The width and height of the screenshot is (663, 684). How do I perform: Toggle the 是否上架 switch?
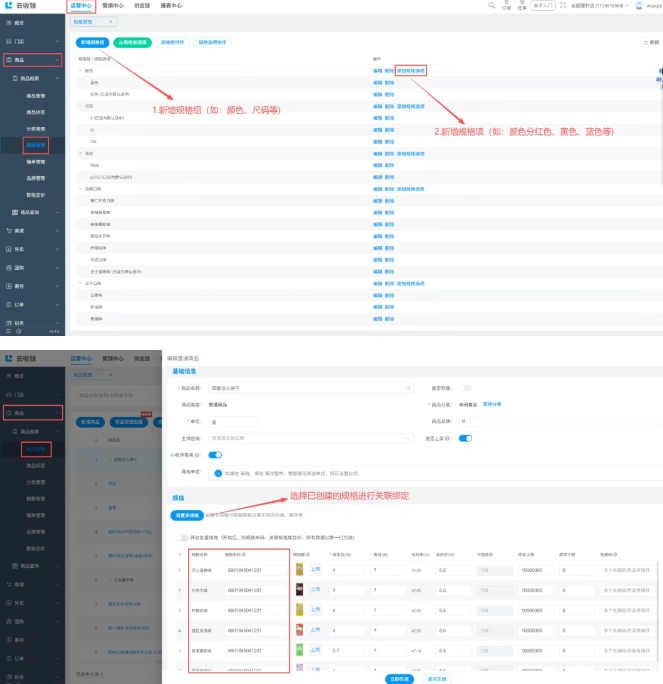[465, 438]
